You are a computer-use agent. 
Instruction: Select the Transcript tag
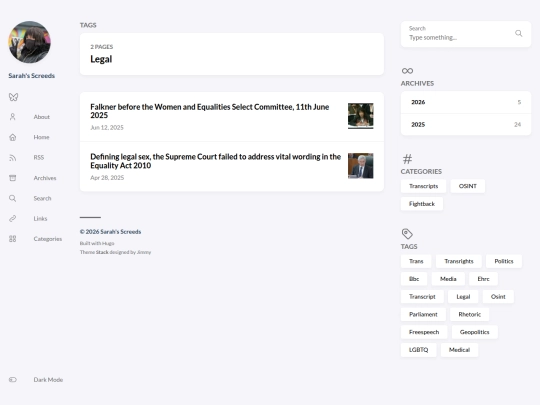pyautogui.click(x=422, y=297)
